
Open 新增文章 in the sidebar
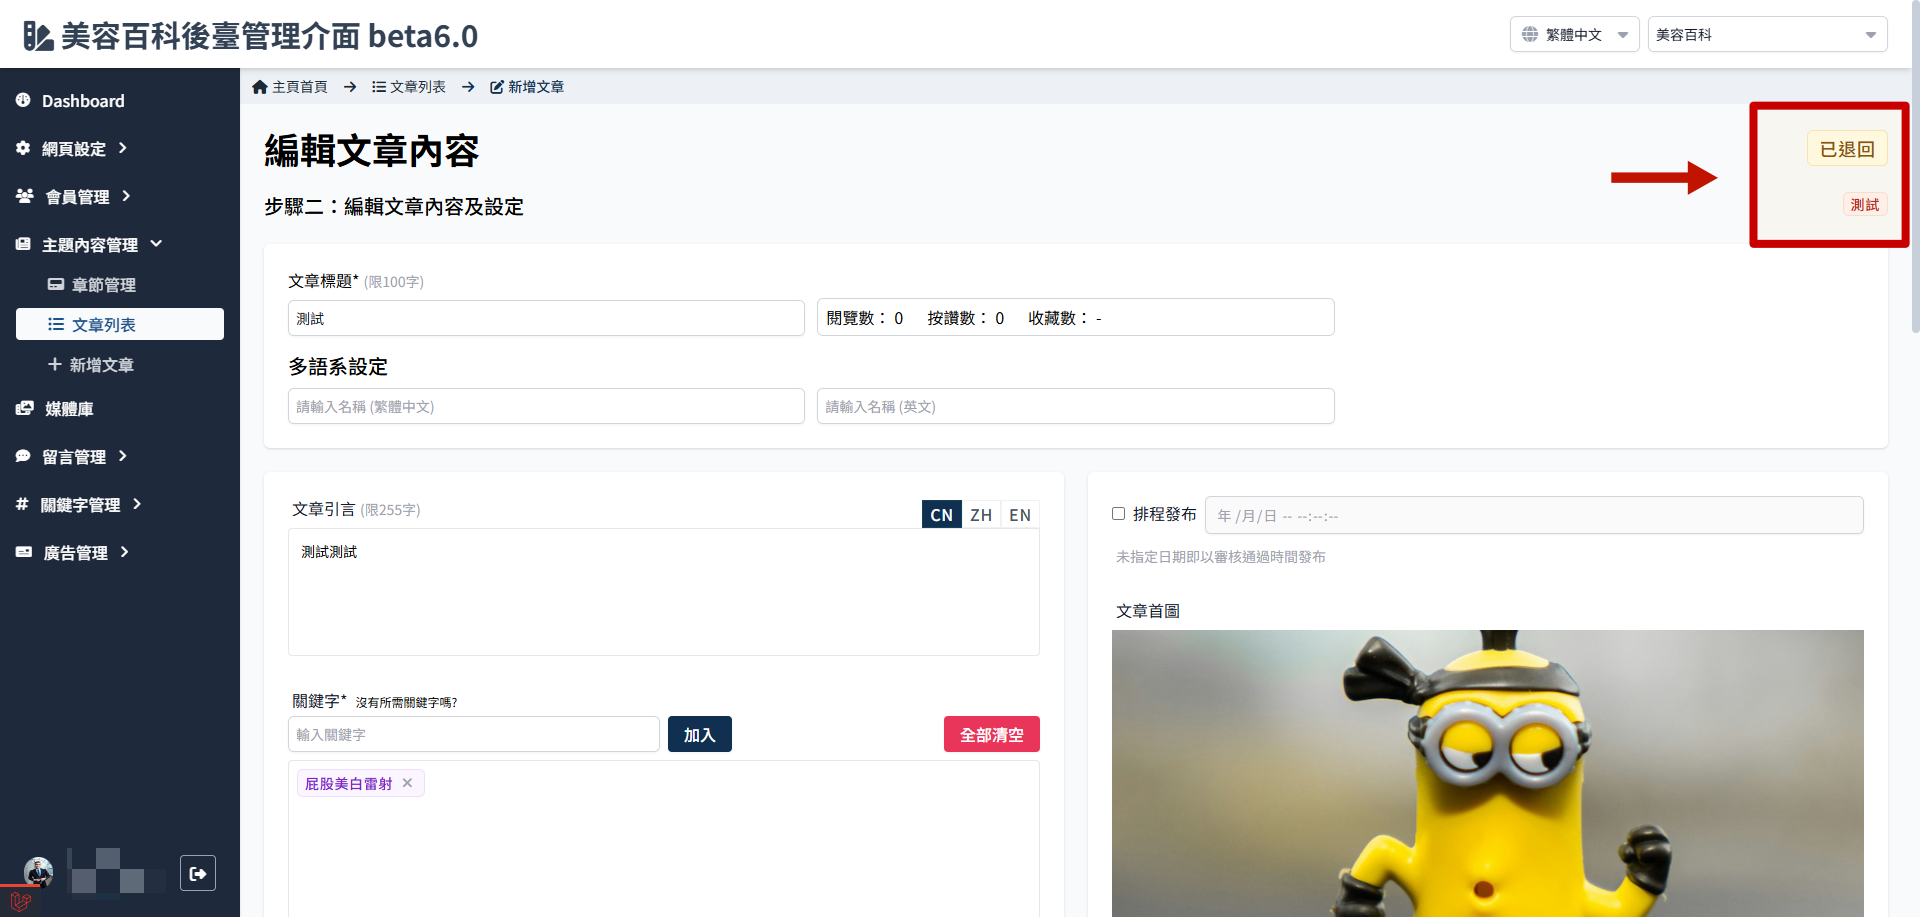coord(101,365)
